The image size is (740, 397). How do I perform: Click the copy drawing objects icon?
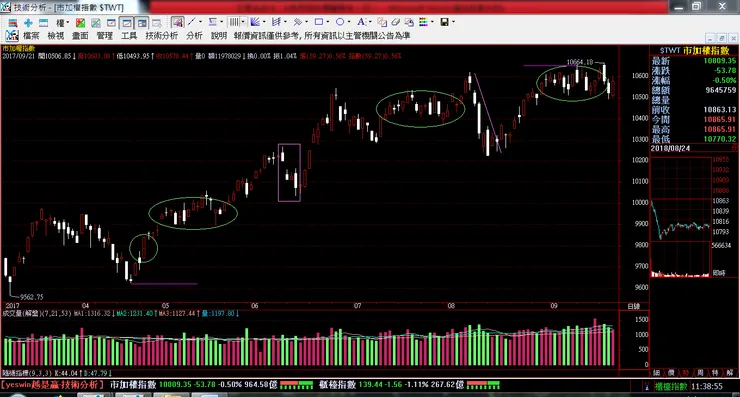[382, 22]
